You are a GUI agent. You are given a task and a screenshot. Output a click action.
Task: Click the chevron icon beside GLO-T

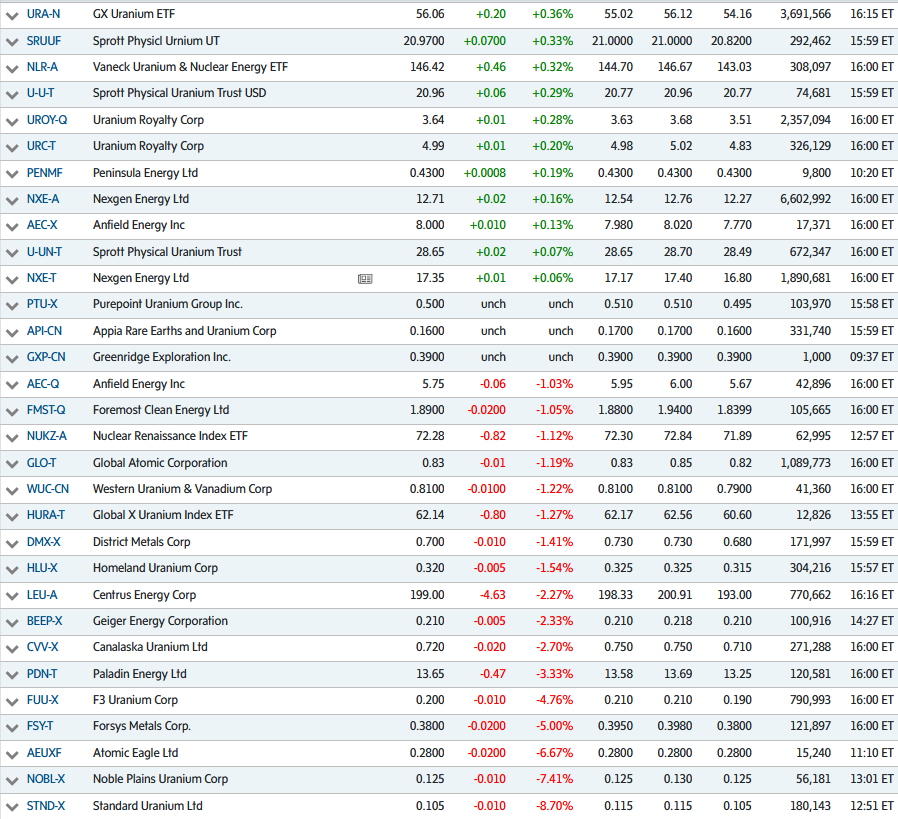[12, 463]
